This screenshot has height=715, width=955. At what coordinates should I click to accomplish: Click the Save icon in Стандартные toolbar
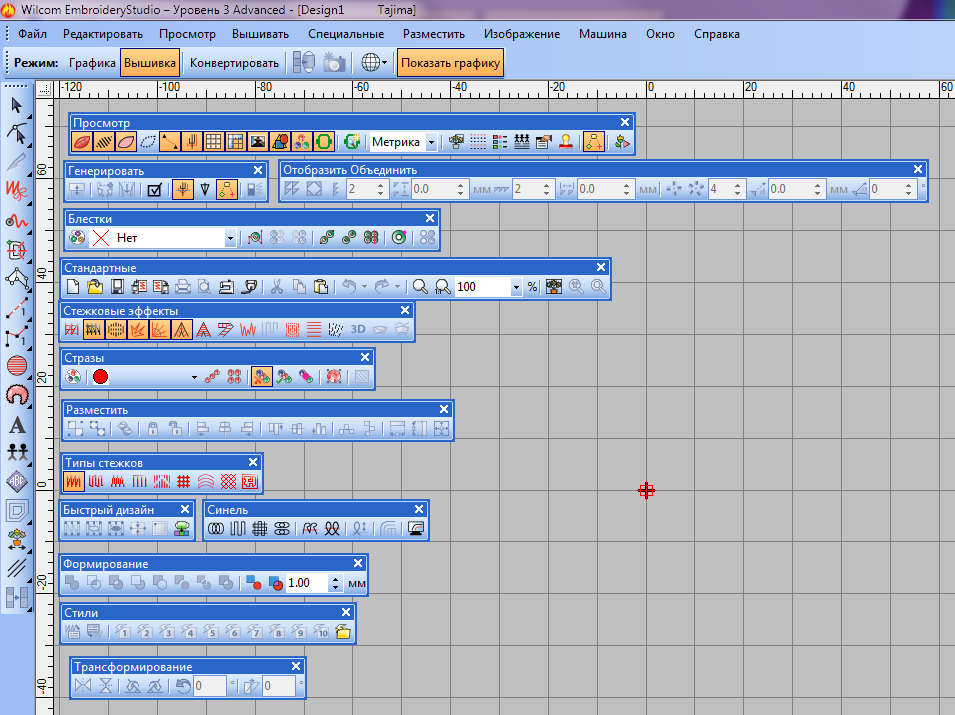coord(117,287)
